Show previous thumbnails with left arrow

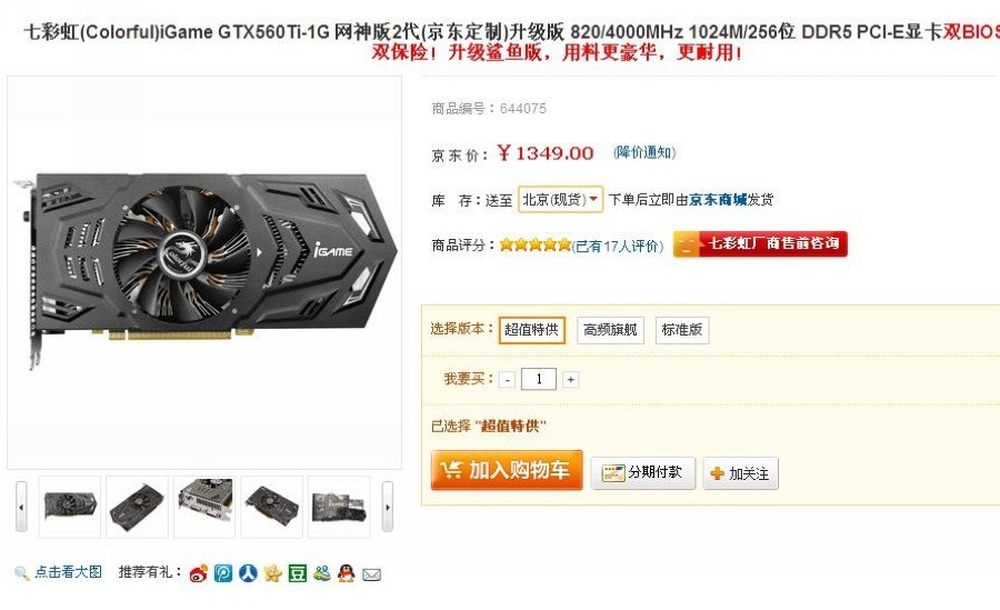click(21, 507)
